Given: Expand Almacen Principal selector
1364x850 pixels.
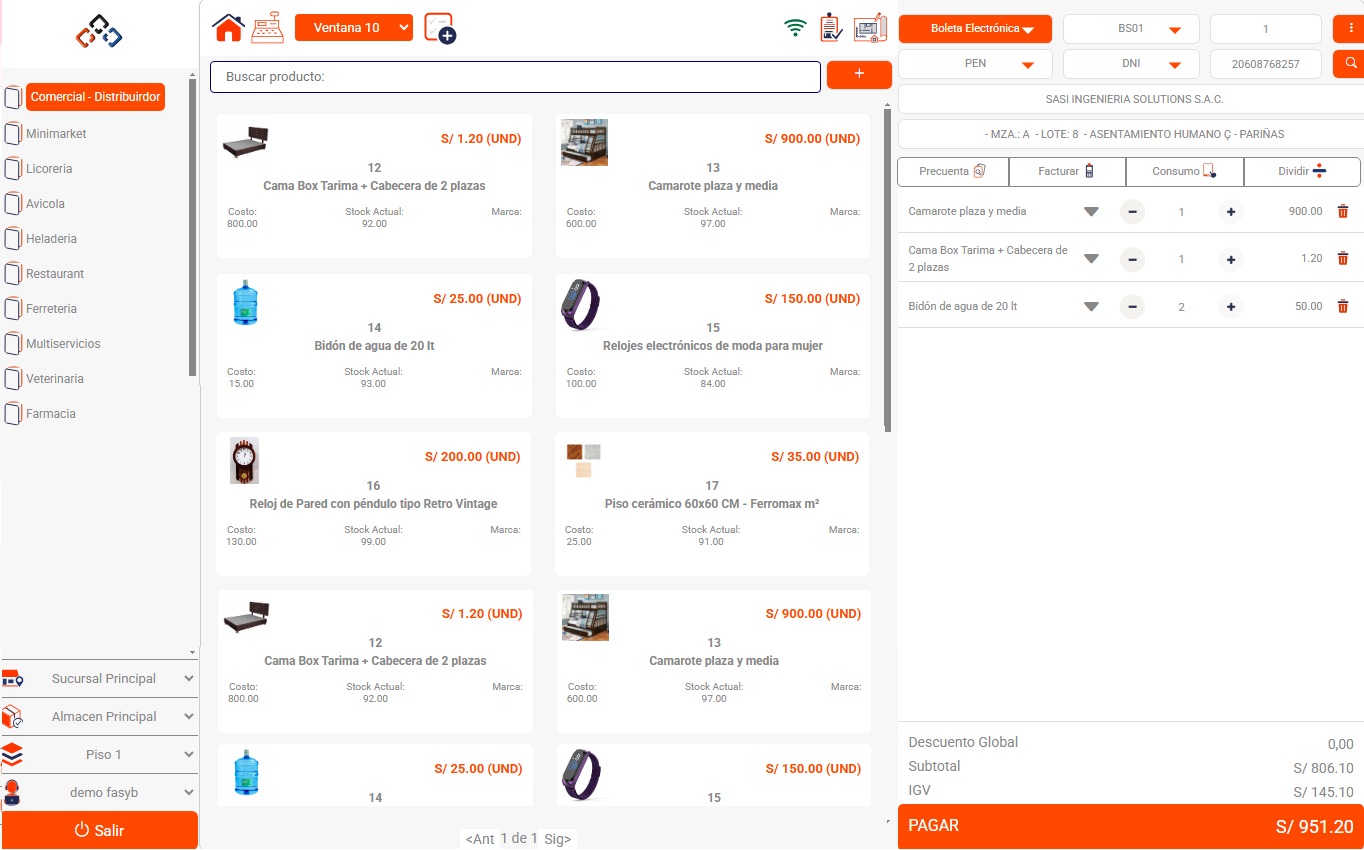Looking at the screenshot, I should pos(100,716).
